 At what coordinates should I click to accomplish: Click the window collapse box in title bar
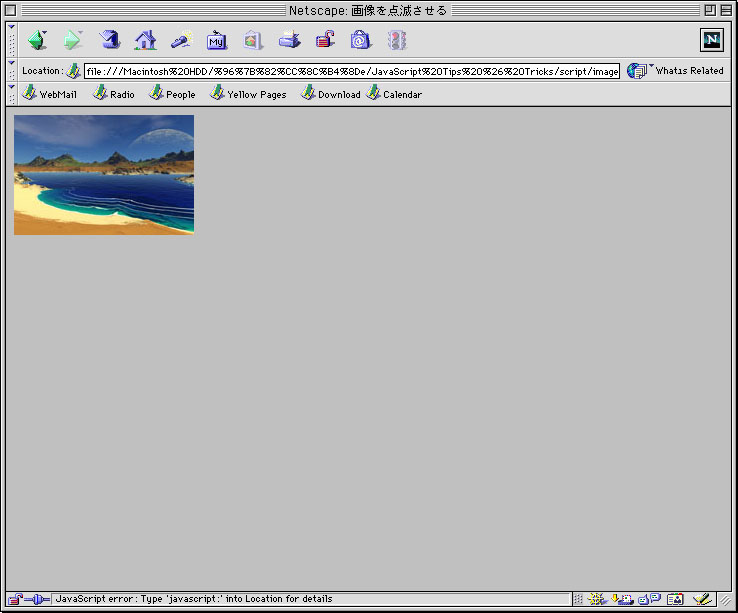point(726,10)
